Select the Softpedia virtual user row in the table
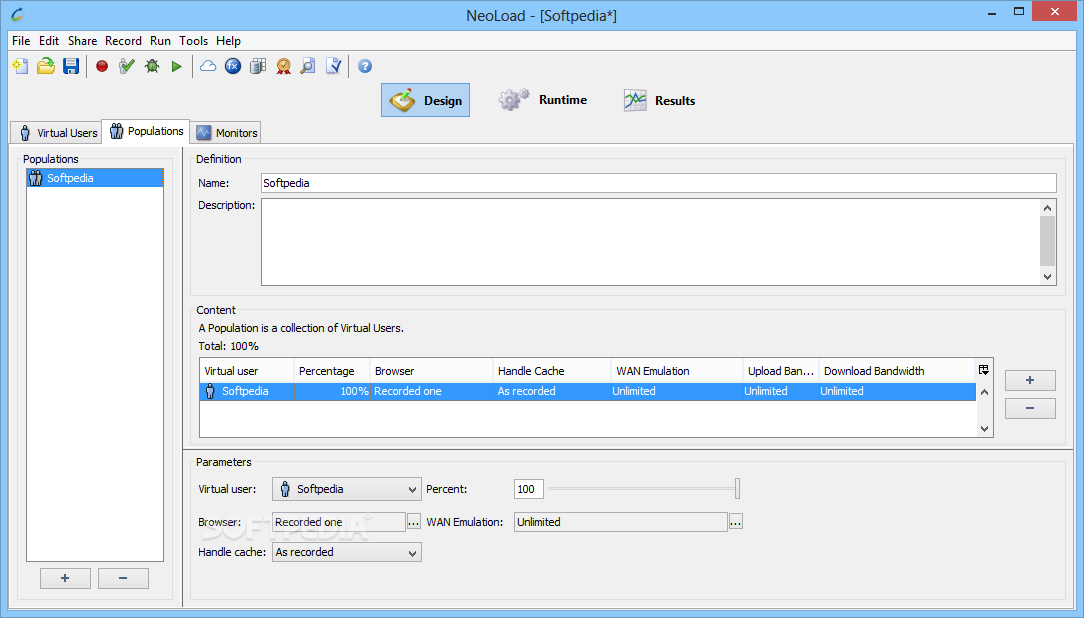1084x618 pixels. (x=588, y=391)
